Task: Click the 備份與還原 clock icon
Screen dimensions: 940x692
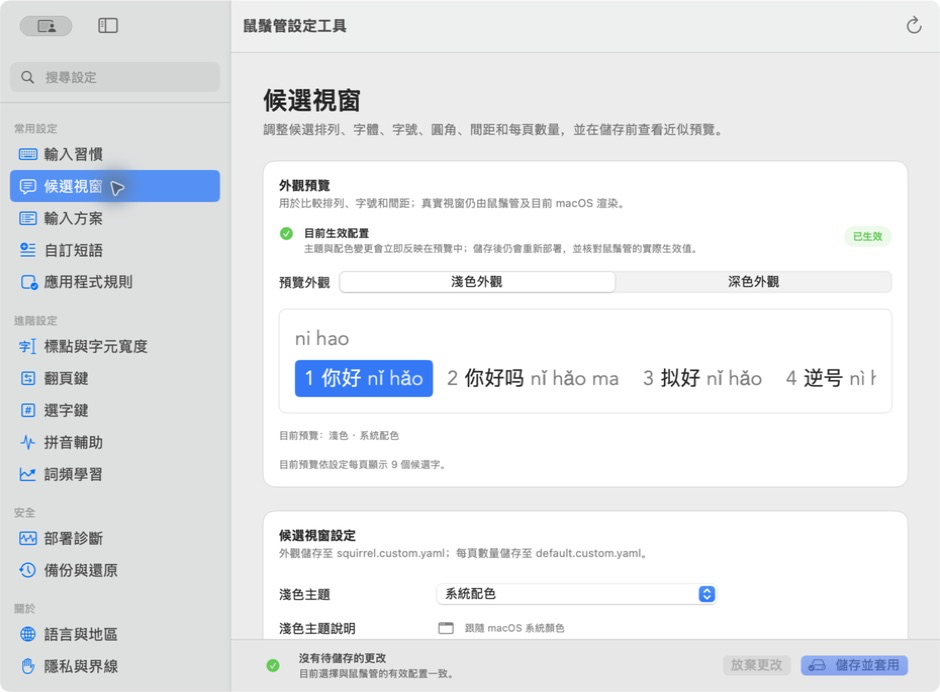Action: pyautogui.click(x=28, y=570)
